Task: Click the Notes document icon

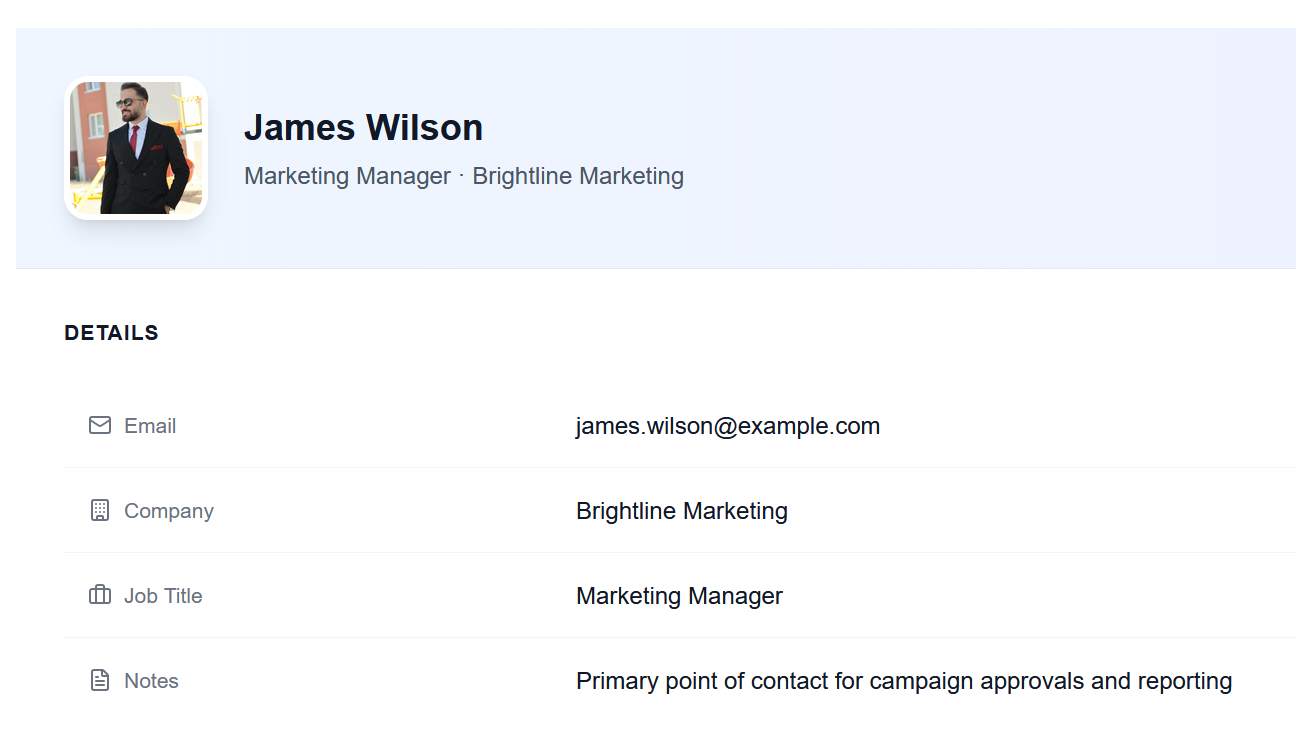Action: point(100,681)
